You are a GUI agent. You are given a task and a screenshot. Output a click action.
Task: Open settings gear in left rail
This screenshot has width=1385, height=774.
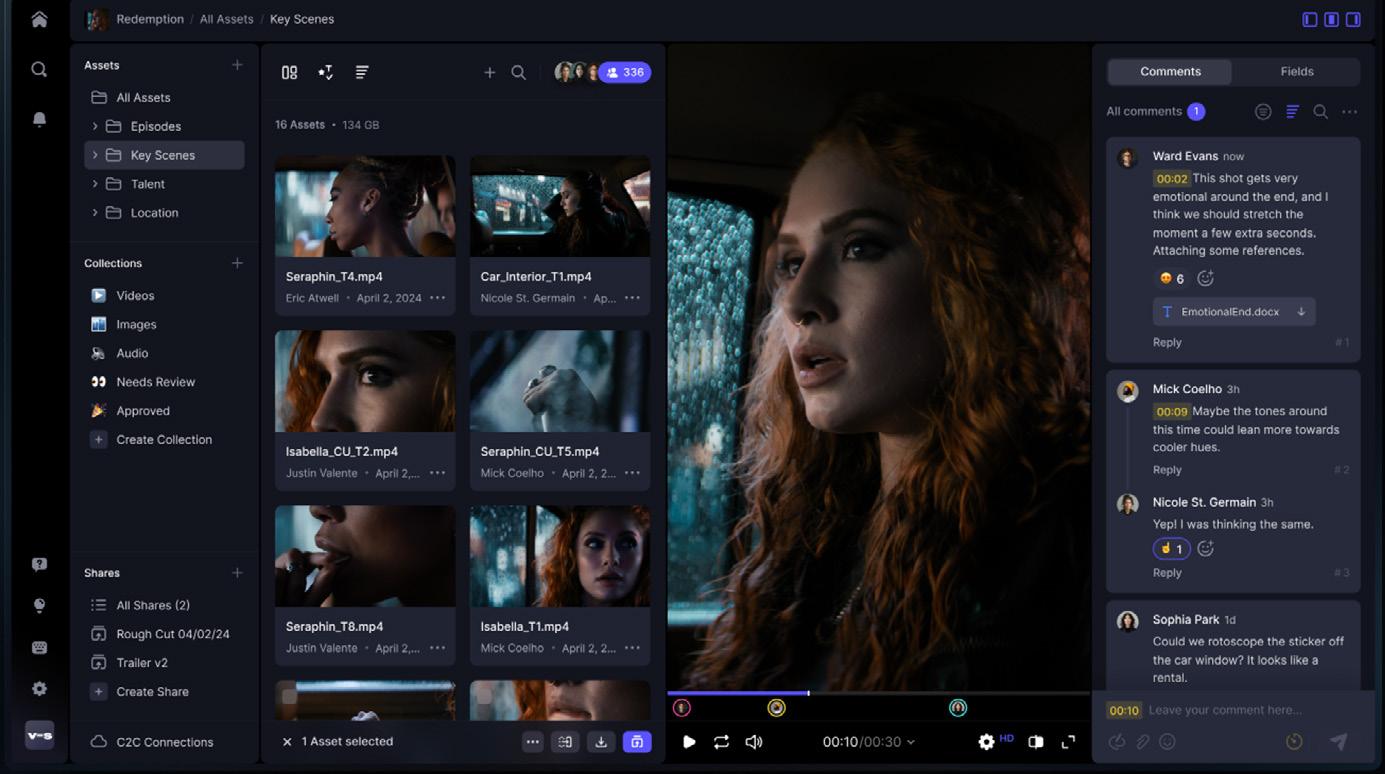coord(39,689)
